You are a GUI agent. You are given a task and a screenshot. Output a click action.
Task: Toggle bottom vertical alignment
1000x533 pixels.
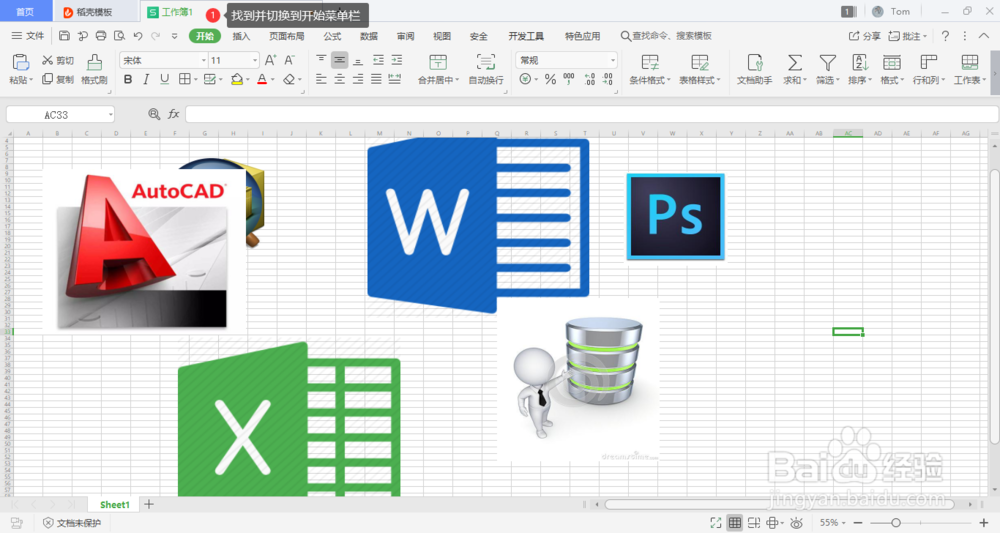358,61
